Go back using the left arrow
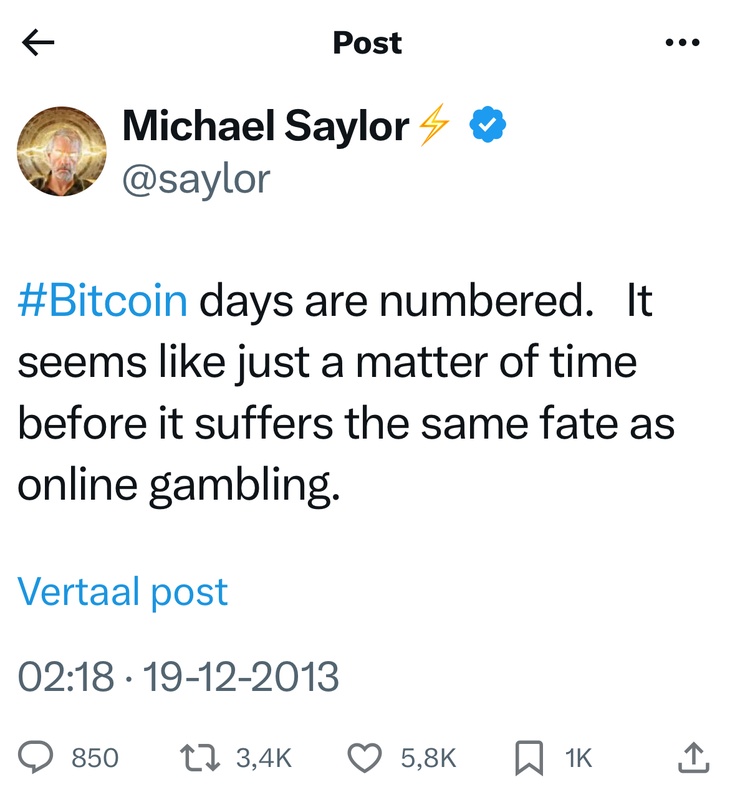Viewport: 735px width, 800px height. (x=38, y=43)
